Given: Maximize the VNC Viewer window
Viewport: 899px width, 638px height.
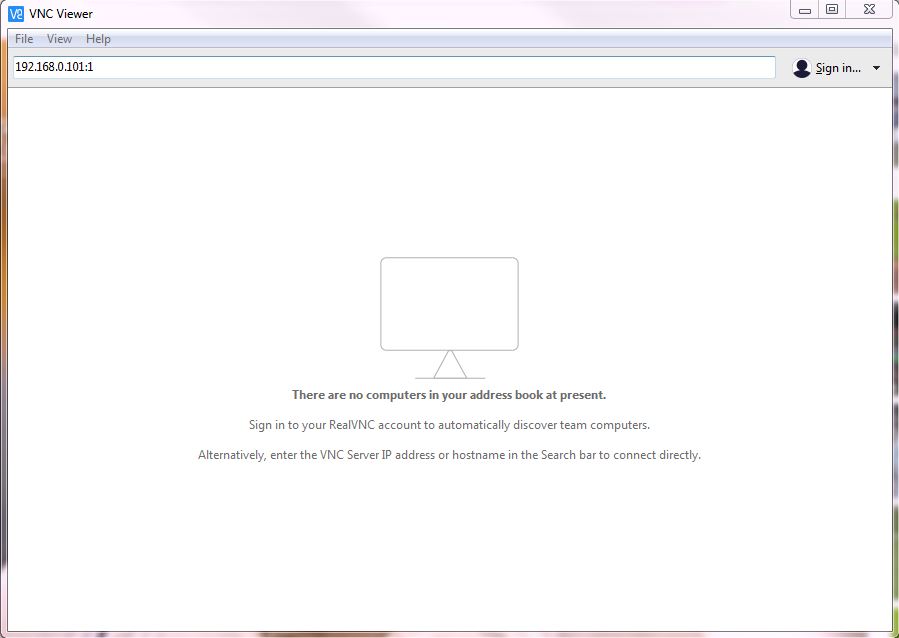Looking at the screenshot, I should tap(832, 10).
